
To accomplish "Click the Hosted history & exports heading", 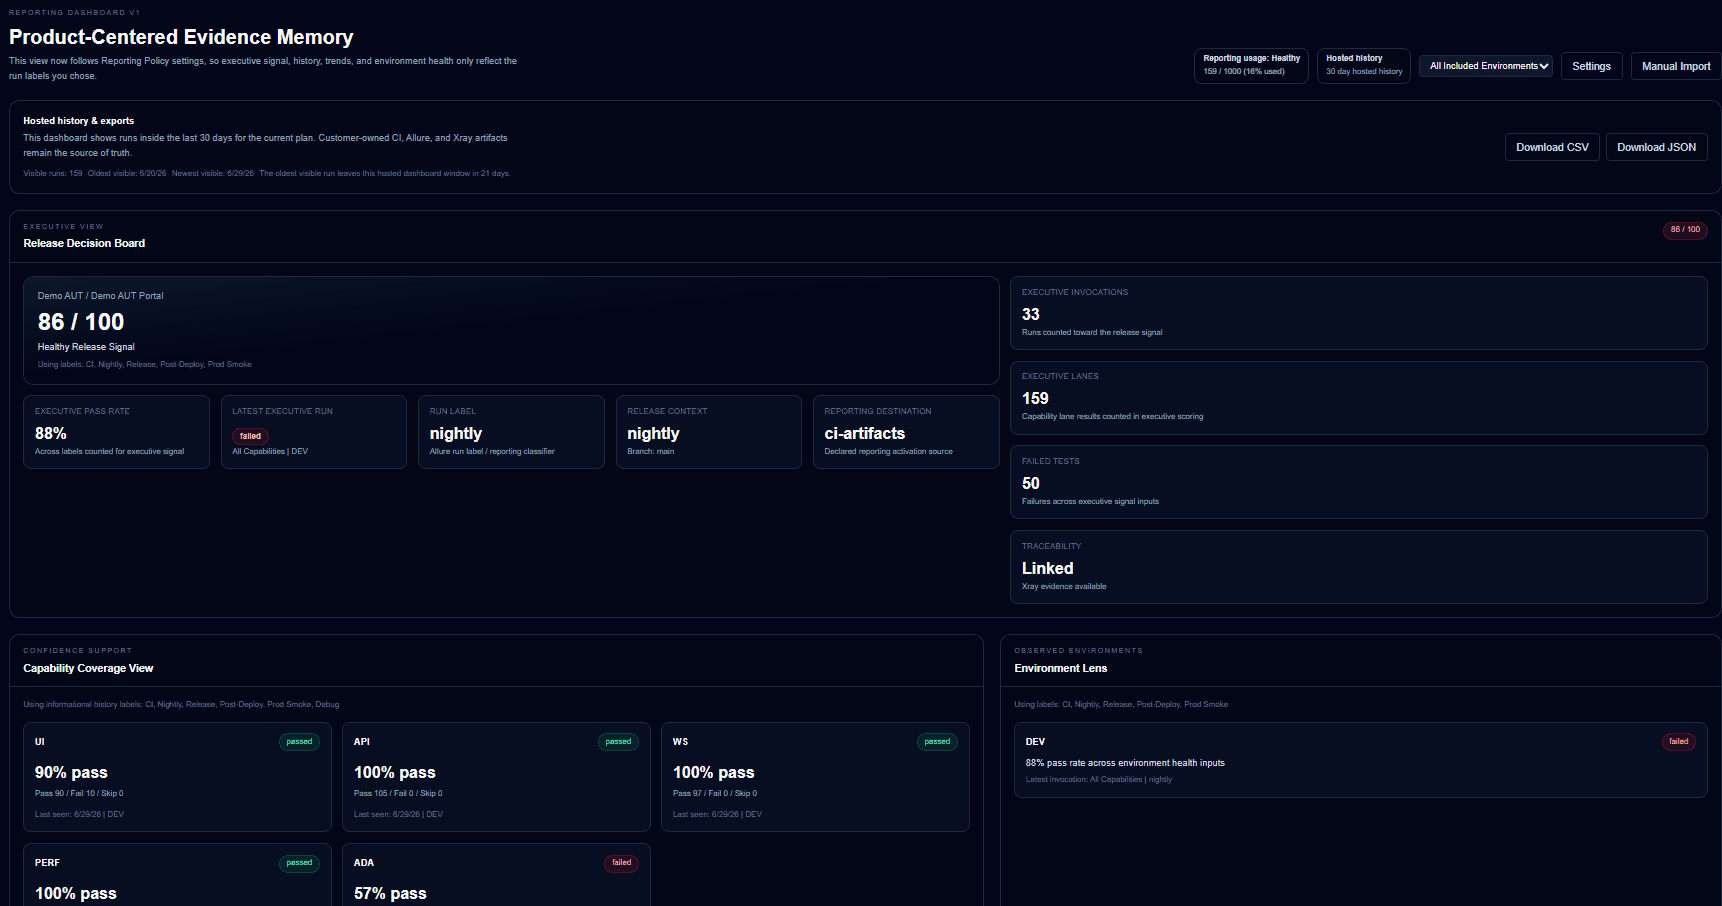I will (79, 121).
